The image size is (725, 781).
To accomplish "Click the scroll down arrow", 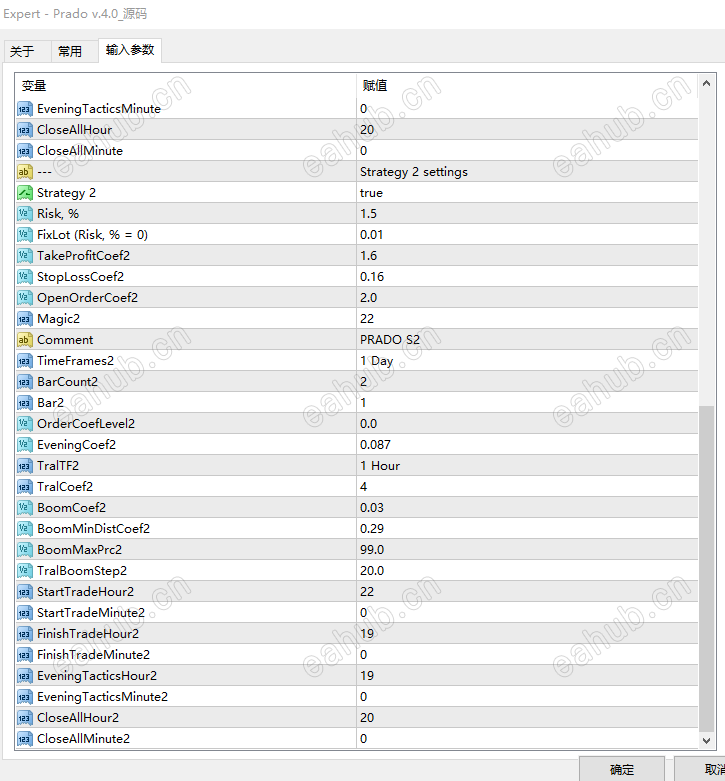I will (x=706, y=740).
